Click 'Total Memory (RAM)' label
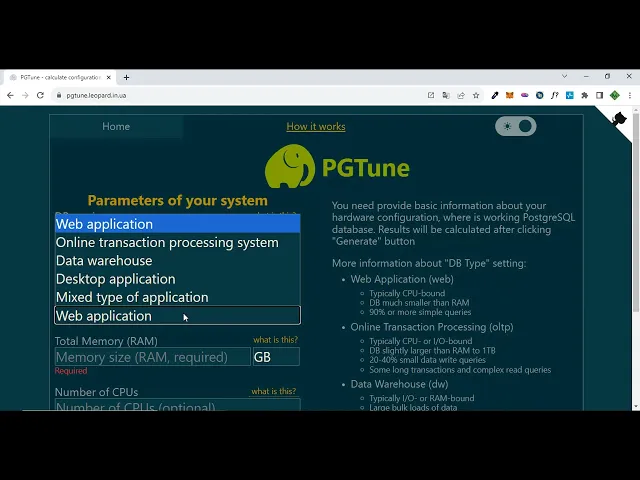640x480 pixels. [106, 341]
